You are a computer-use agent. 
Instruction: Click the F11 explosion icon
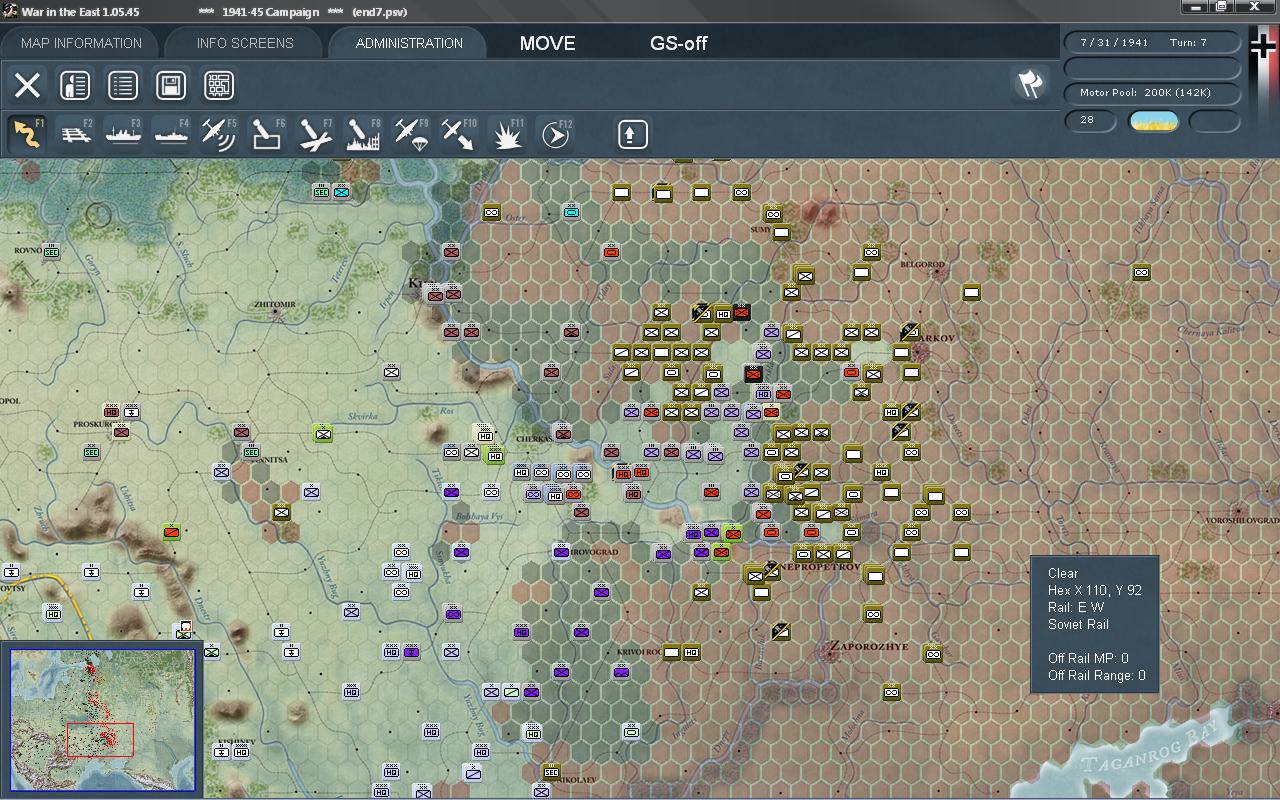(x=507, y=134)
